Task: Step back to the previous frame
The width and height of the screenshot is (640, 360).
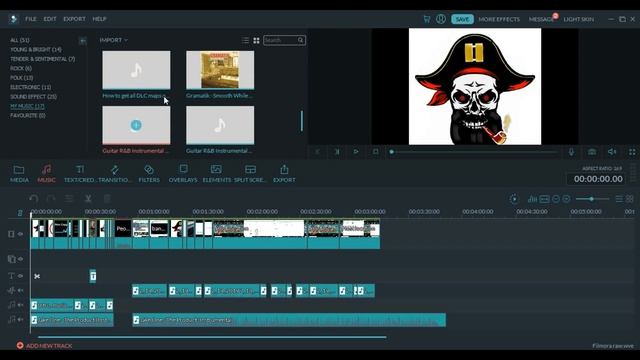Action: (x=317, y=151)
